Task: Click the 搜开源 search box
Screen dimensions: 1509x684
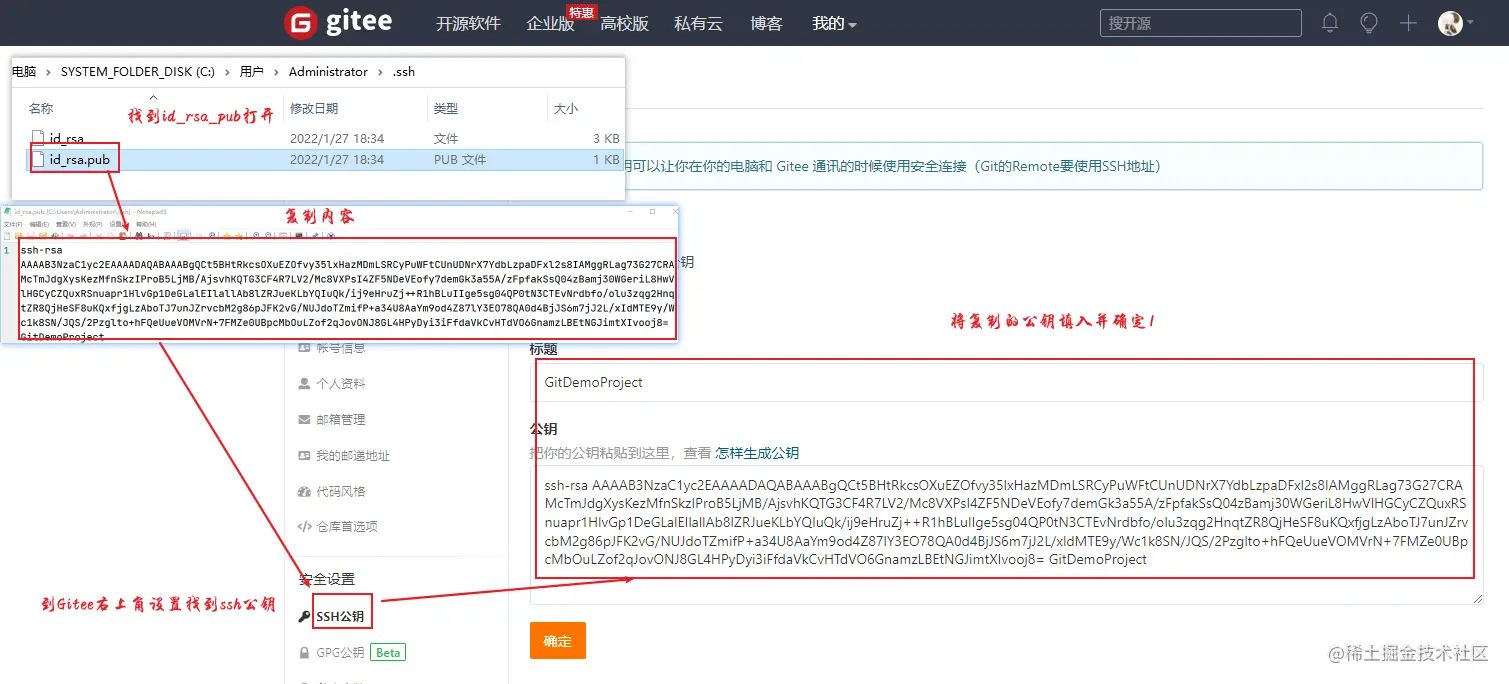Action: coord(1200,23)
